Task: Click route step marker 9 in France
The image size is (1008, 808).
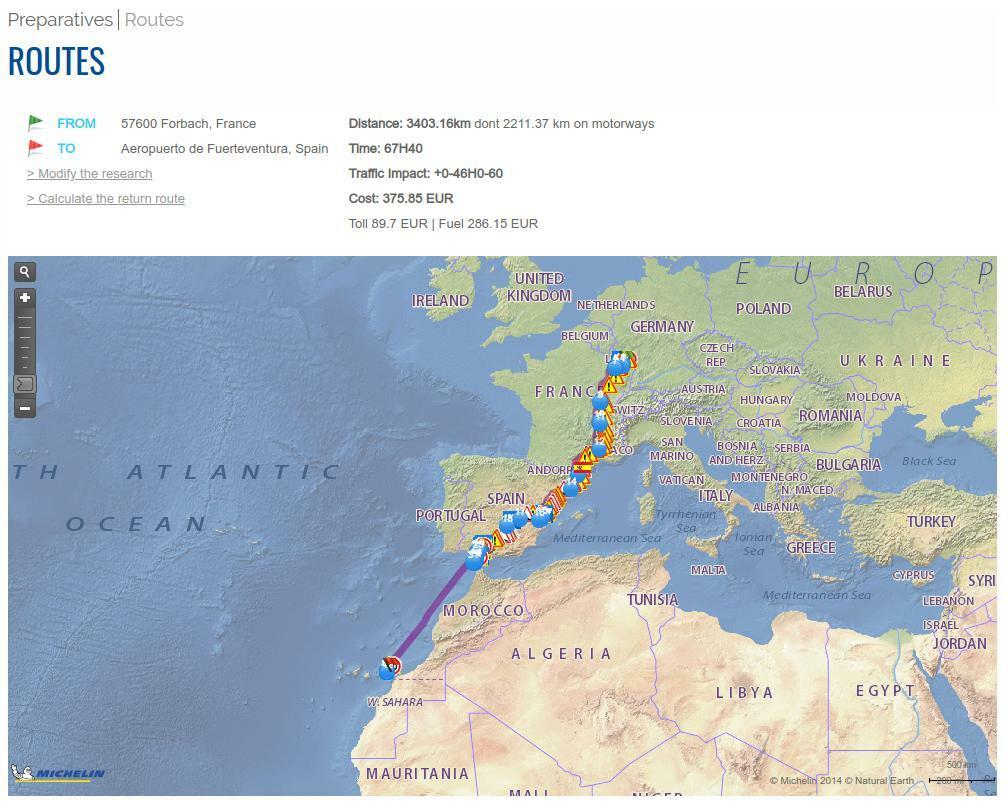Action: tap(600, 401)
